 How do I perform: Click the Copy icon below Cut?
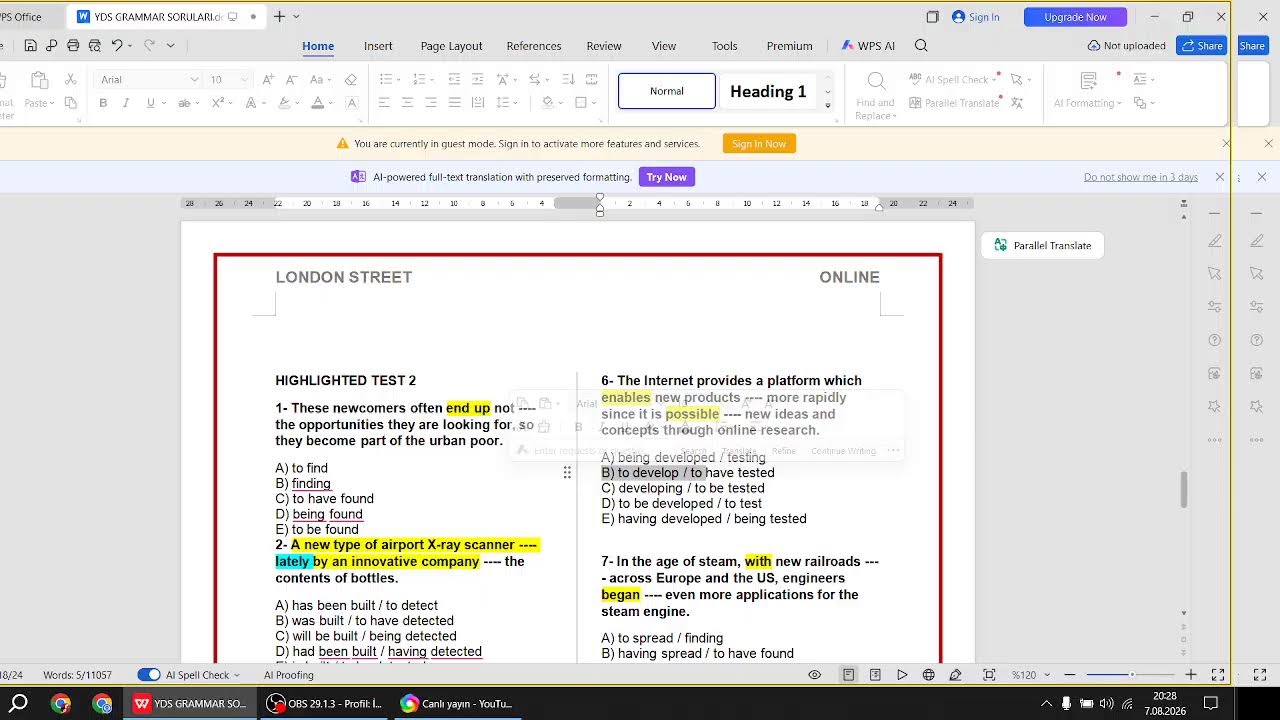[x=70, y=103]
